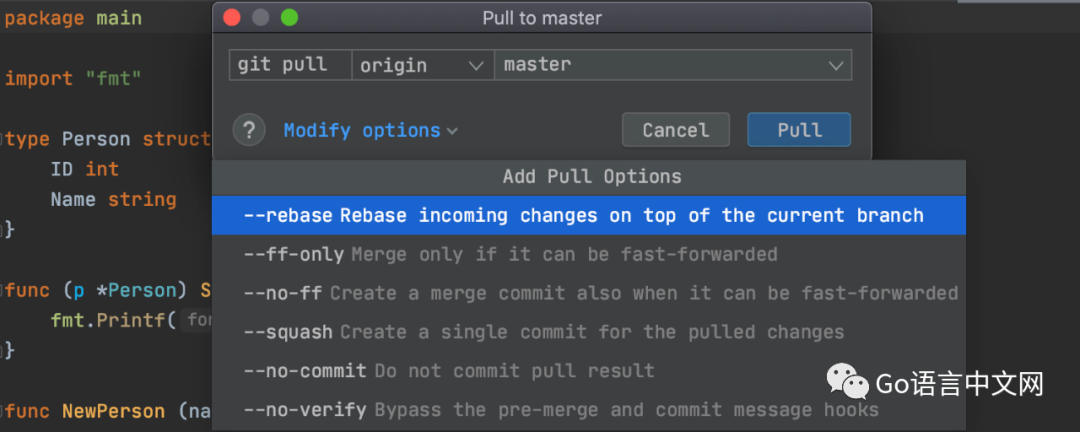Click the green maximize window button
Viewport: 1080px width, 432px height.
pyautogui.click(x=289, y=18)
